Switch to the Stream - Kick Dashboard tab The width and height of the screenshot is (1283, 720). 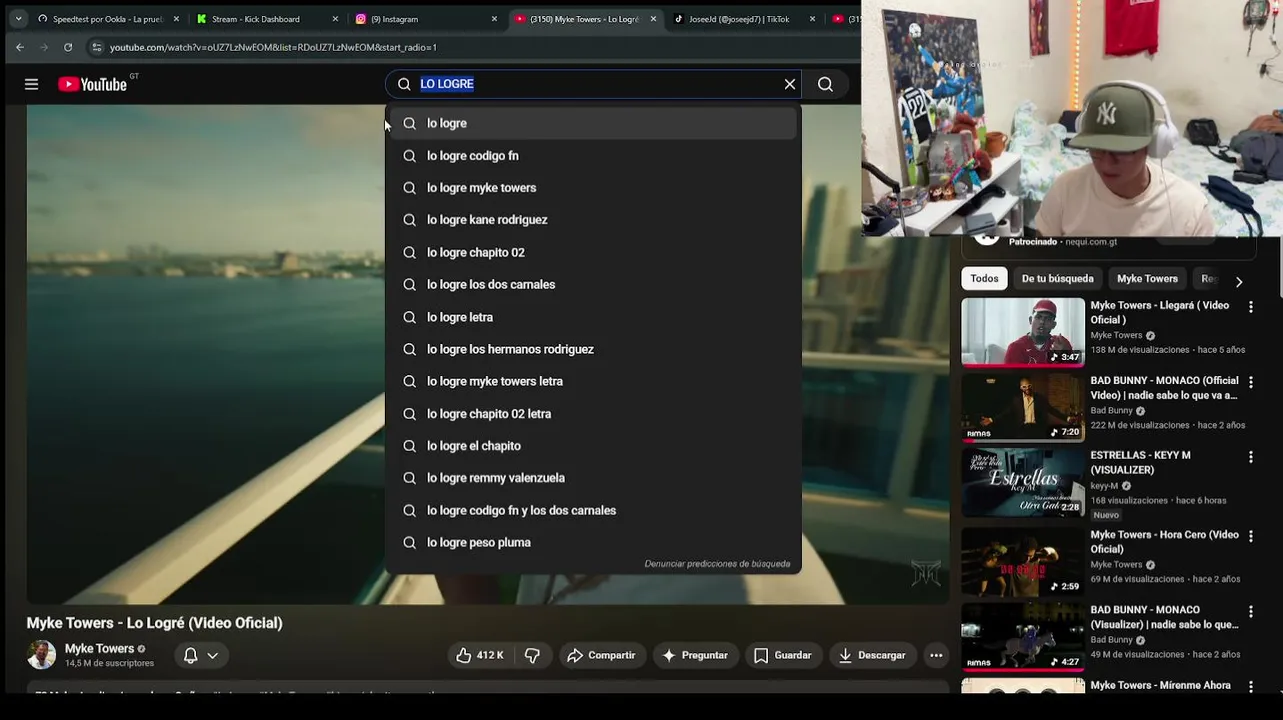coord(267,19)
